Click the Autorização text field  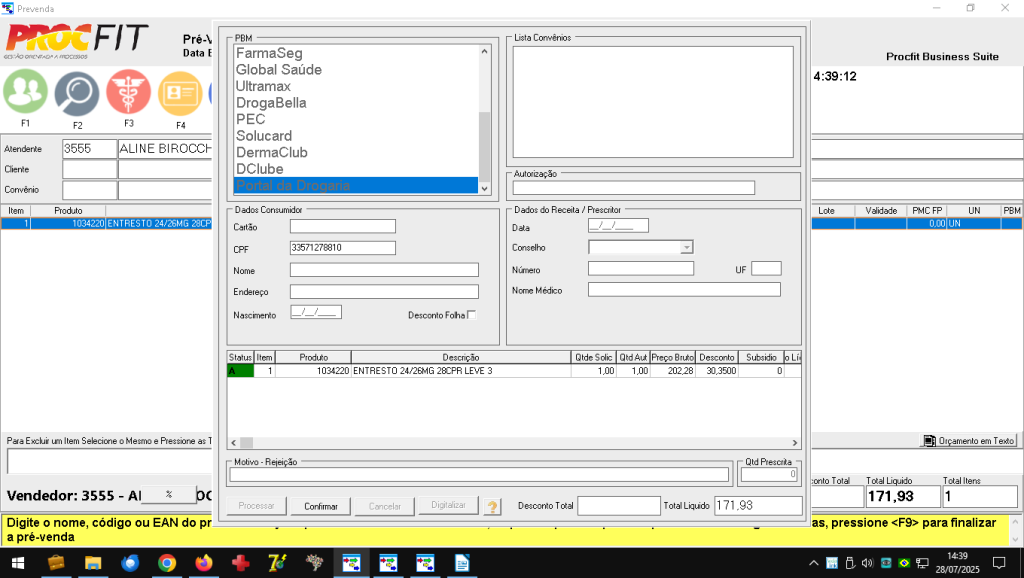[633, 187]
